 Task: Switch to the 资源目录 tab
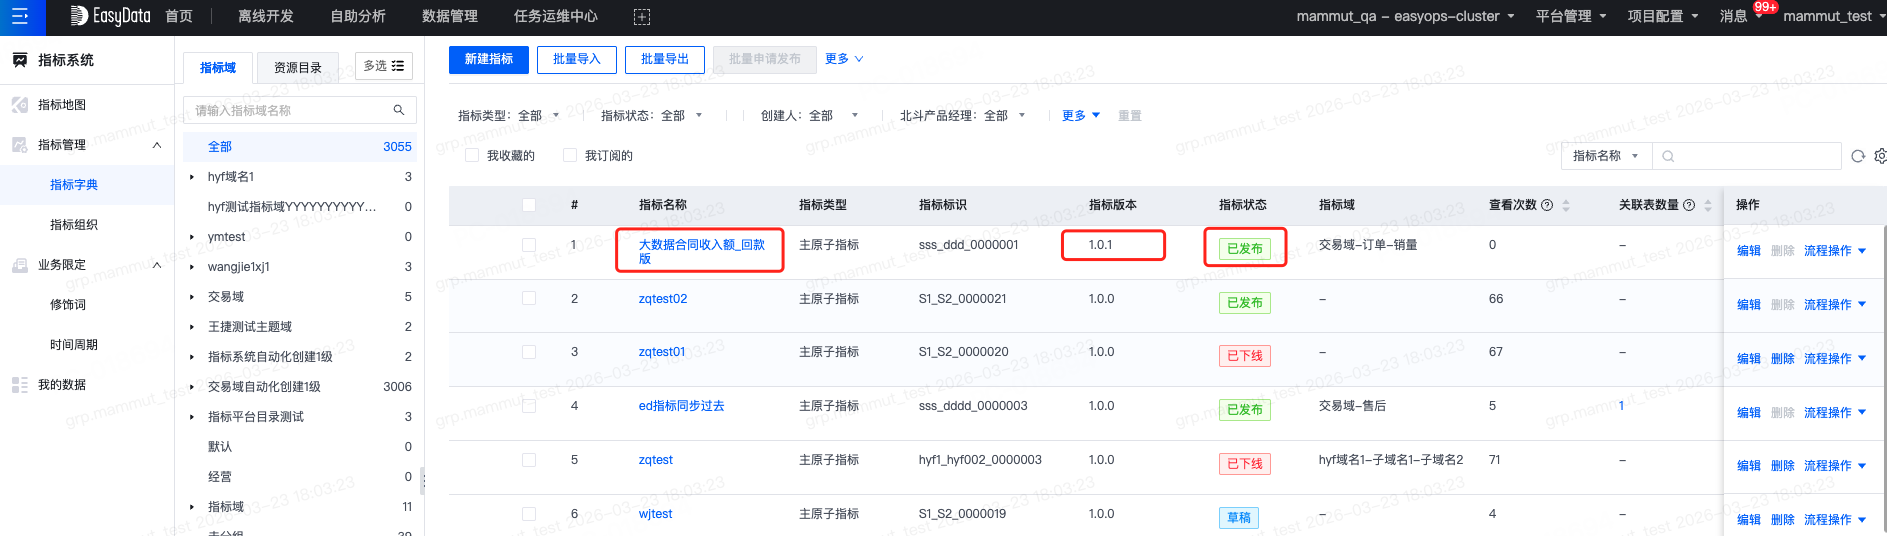click(x=298, y=67)
